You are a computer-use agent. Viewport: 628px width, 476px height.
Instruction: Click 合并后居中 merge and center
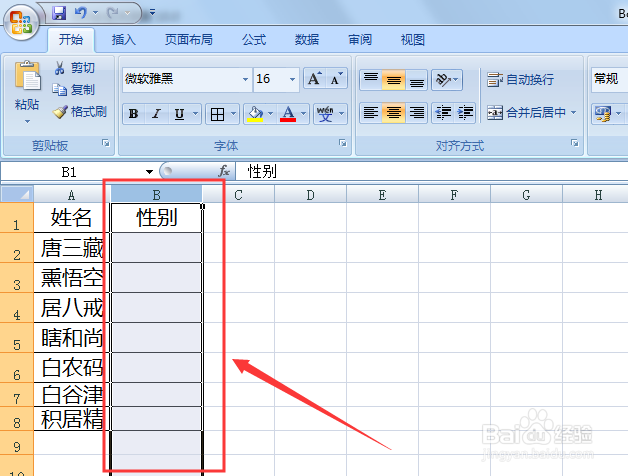(526, 113)
